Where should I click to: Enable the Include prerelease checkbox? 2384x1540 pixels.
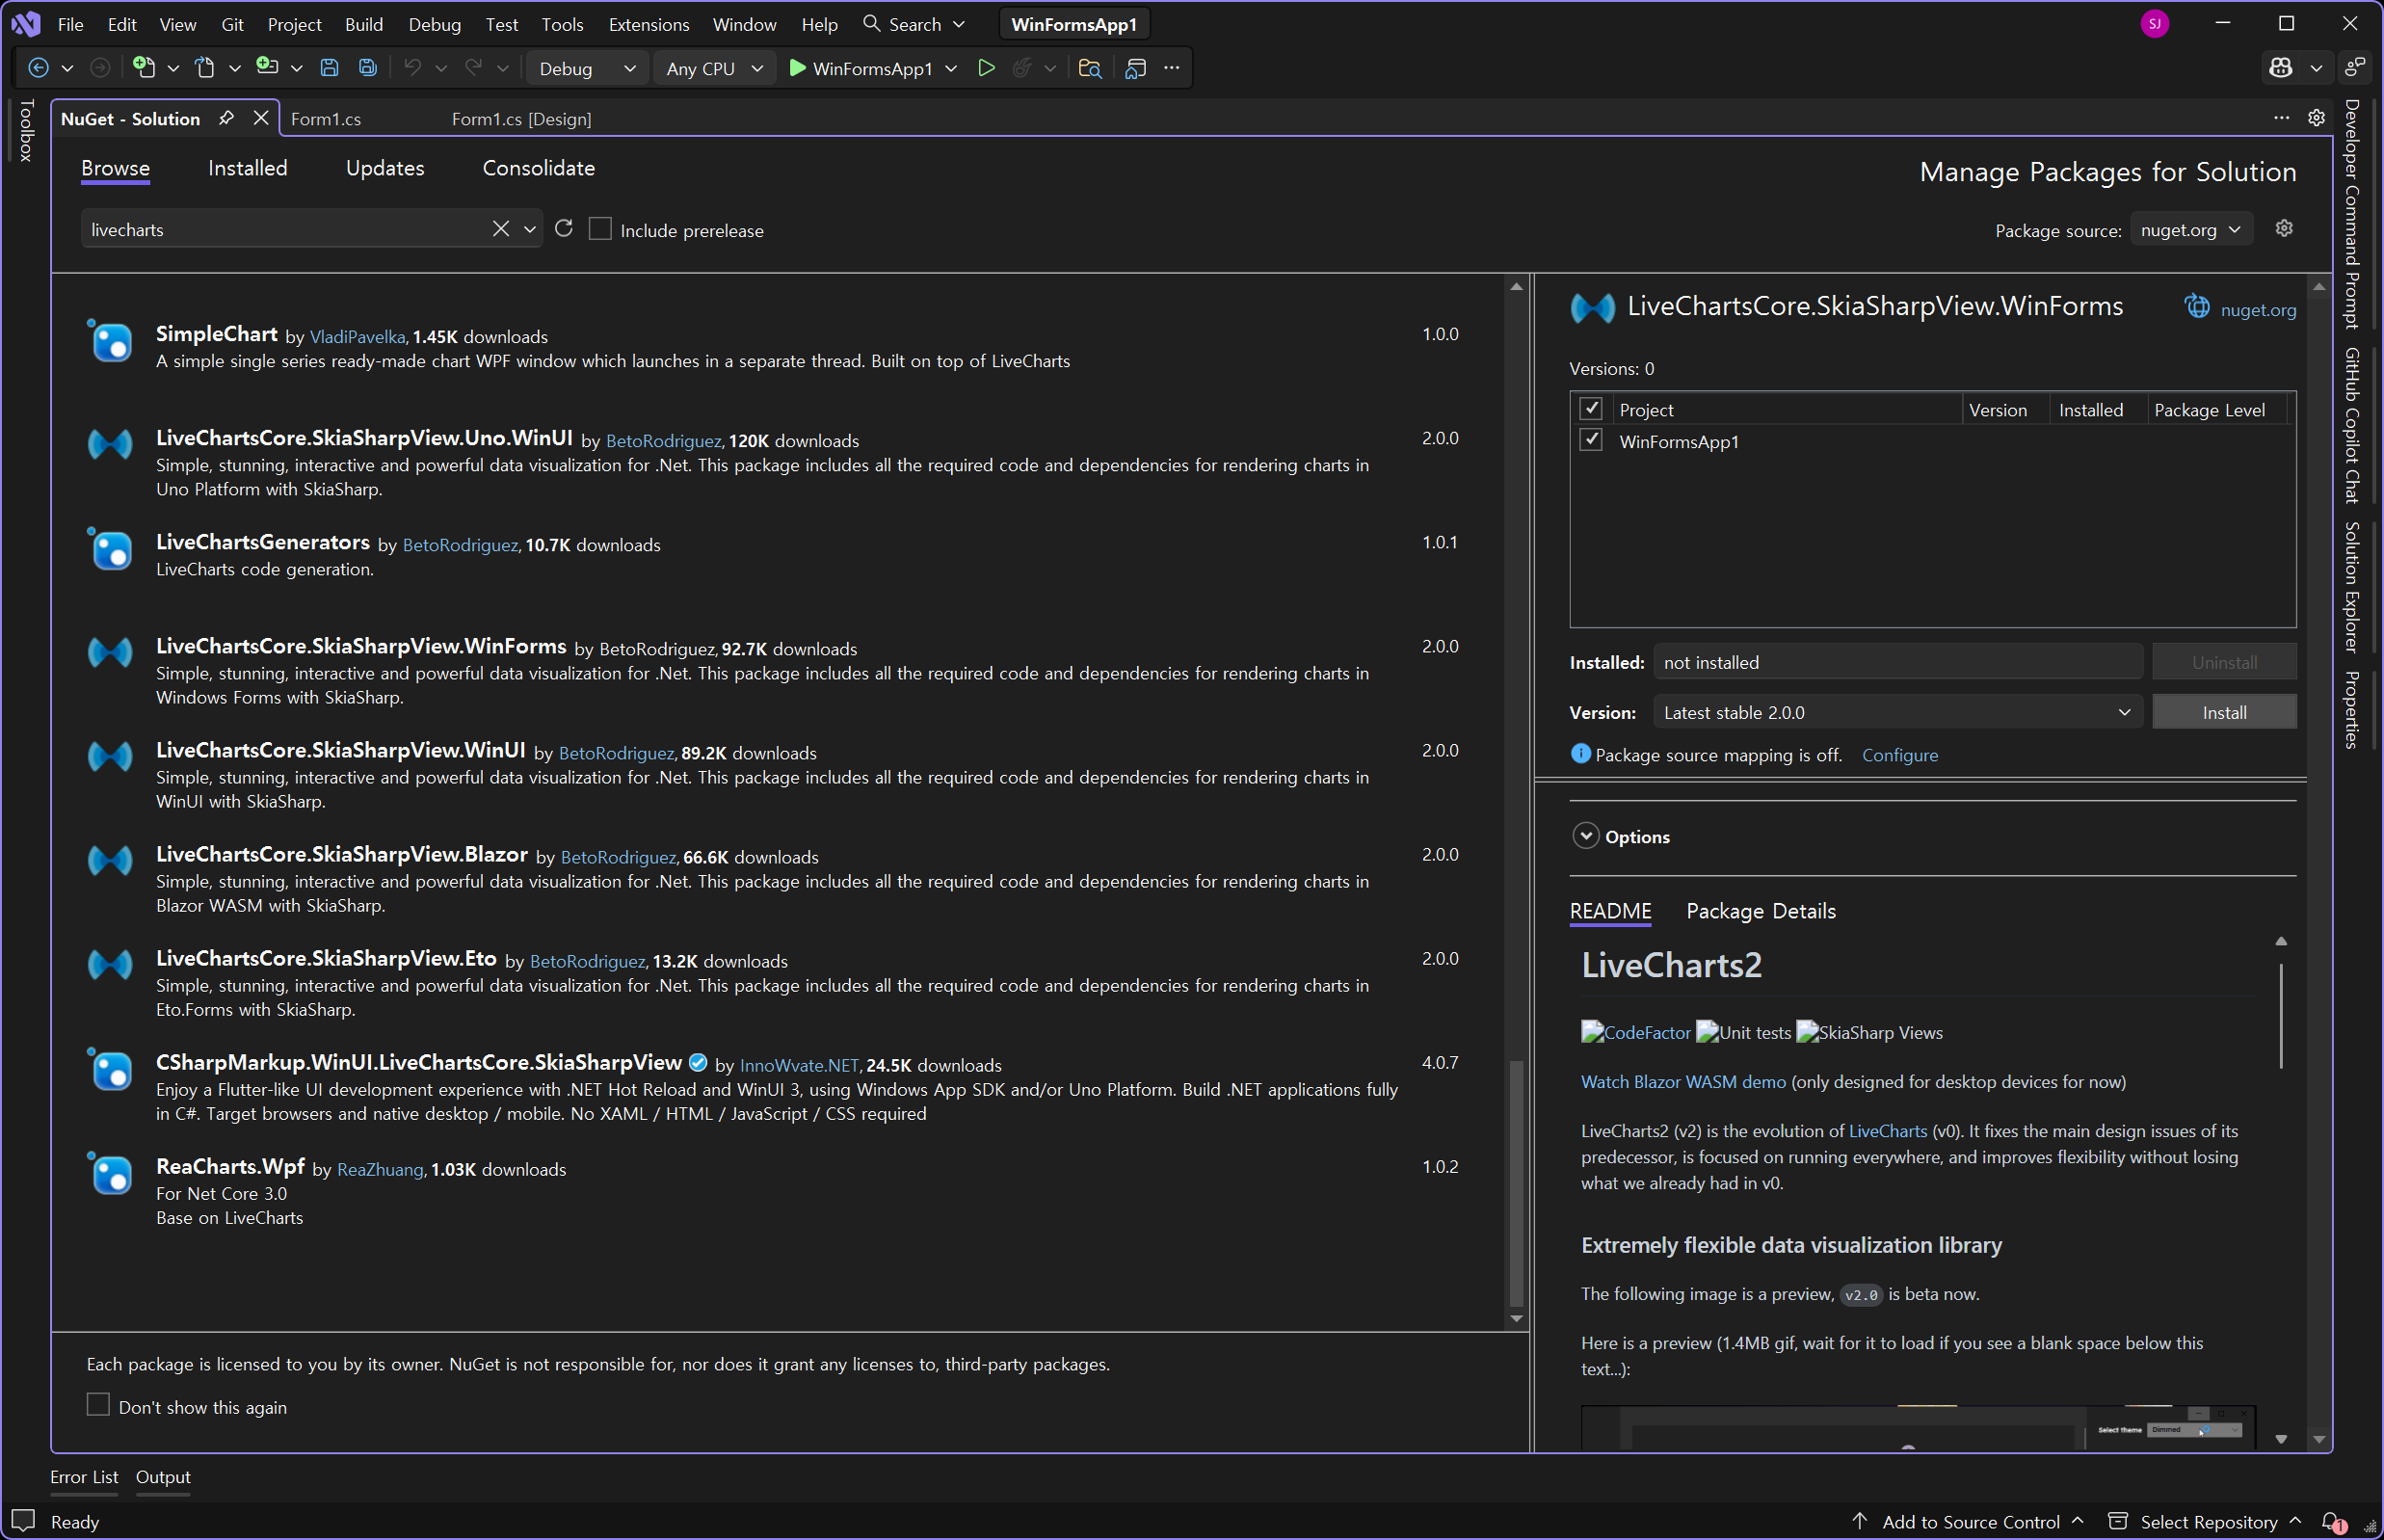600,229
